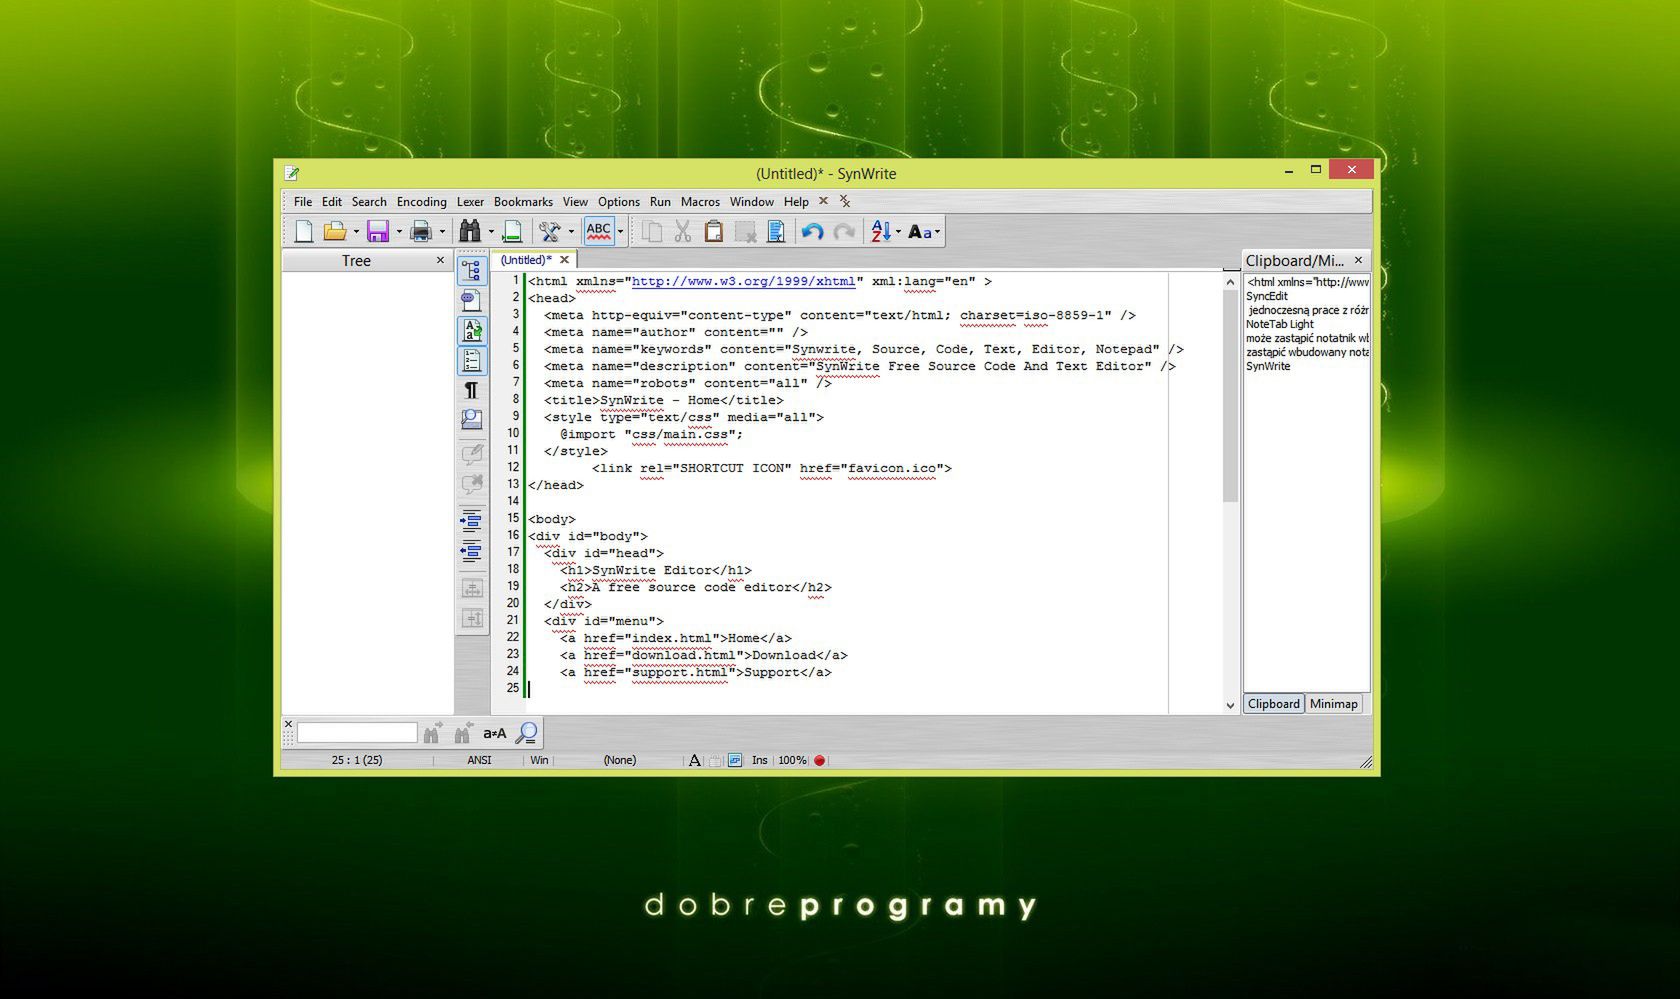Click the Aa change case icon

pyautogui.click(x=920, y=232)
